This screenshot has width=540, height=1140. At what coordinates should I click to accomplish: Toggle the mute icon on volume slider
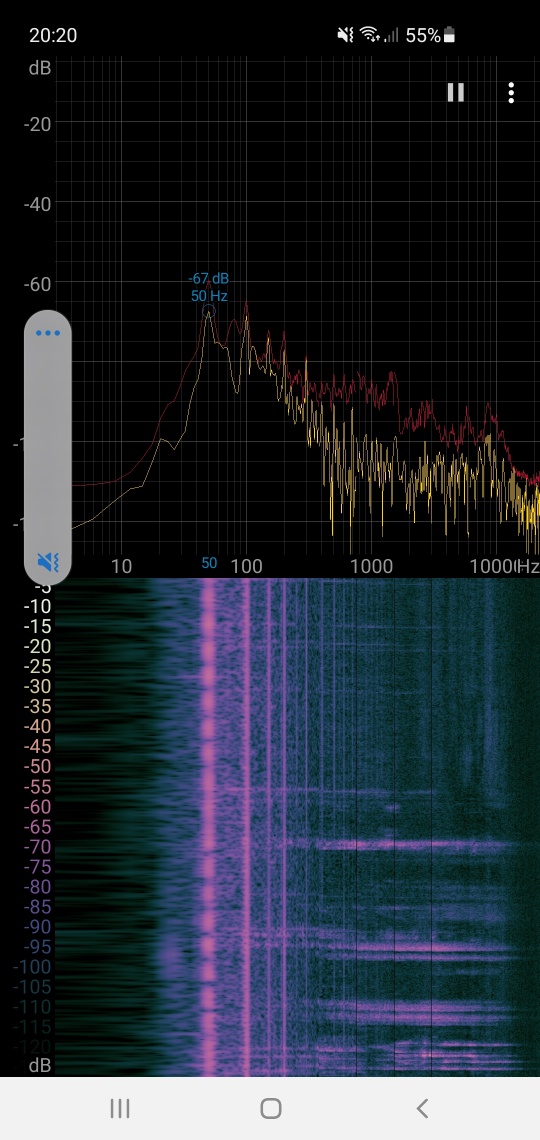48,561
